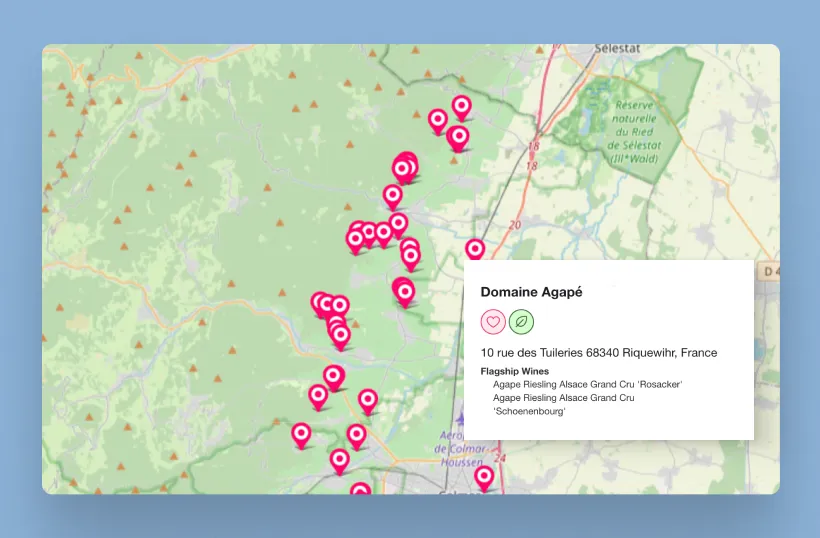Open the Domaine Agapé popup title
The height and width of the screenshot is (538, 820).
click(531, 292)
